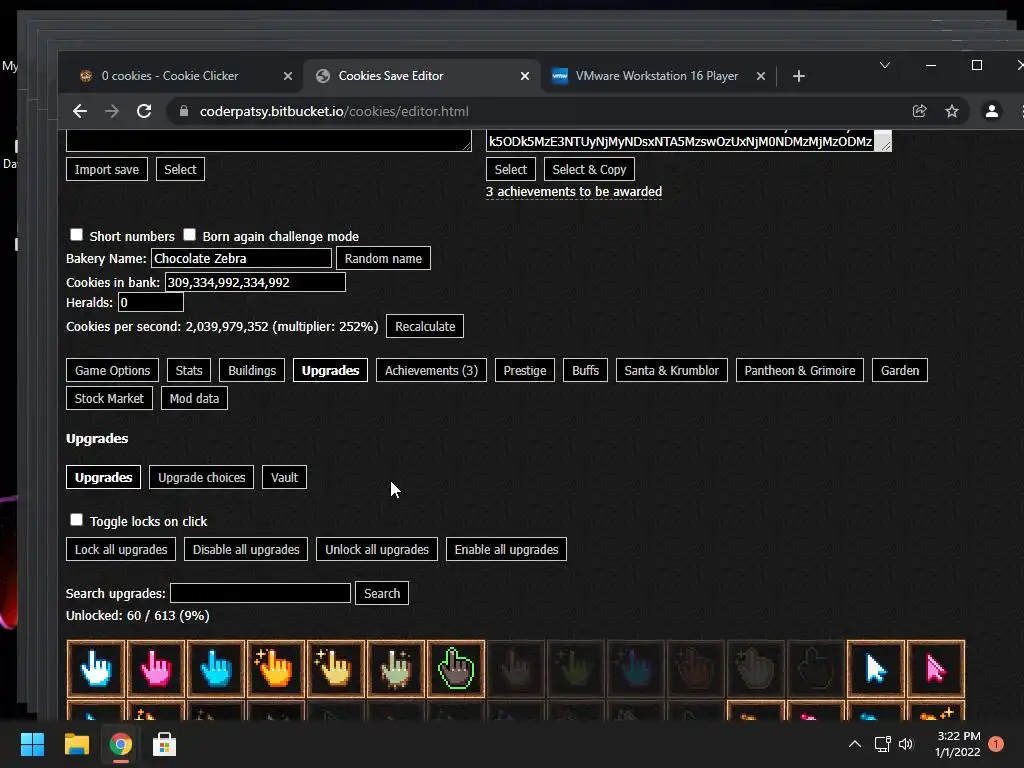Click Unlock all upgrades

[377, 549]
